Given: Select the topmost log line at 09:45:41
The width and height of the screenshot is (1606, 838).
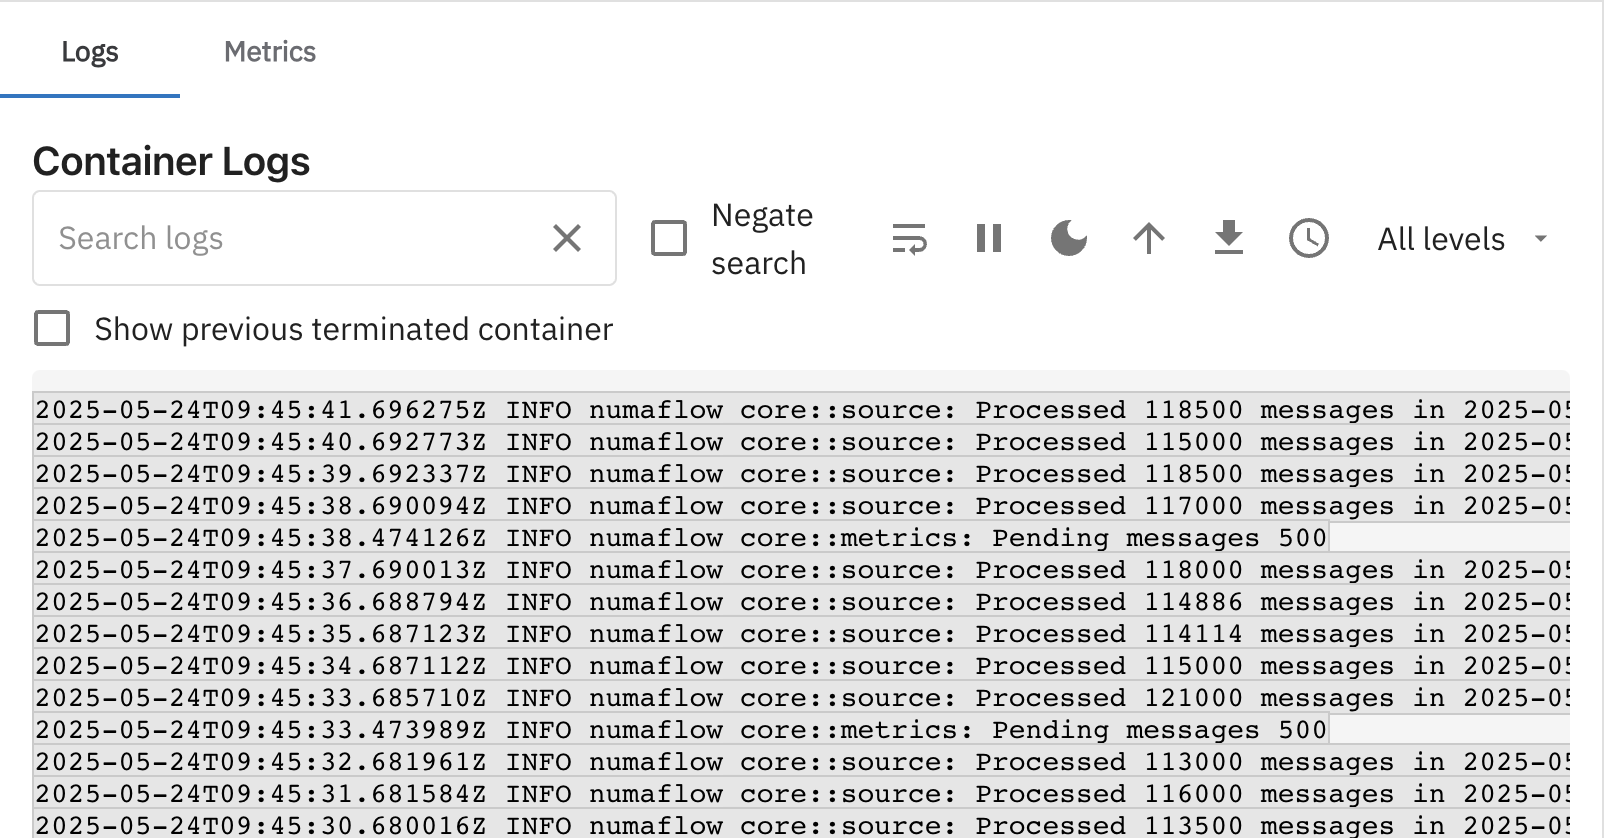Looking at the screenshot, I should point(801,410).
